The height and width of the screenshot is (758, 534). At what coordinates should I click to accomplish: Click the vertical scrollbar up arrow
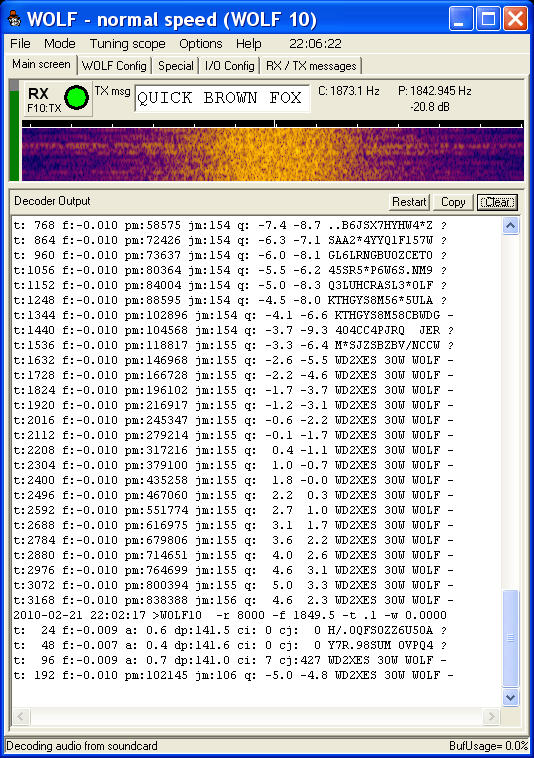click(511, 226)
